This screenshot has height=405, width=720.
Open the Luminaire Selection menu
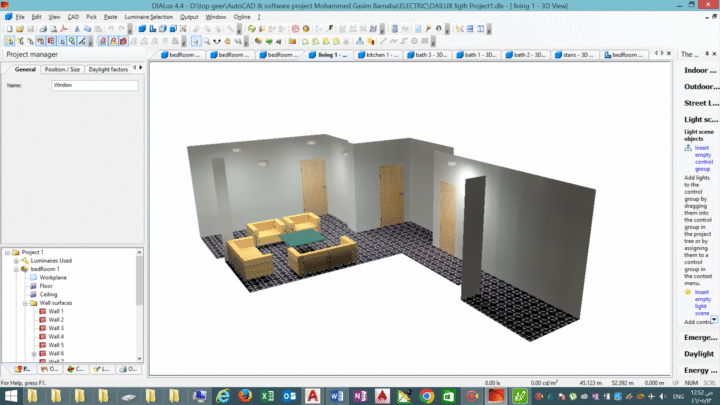click(x=148, y=17)
